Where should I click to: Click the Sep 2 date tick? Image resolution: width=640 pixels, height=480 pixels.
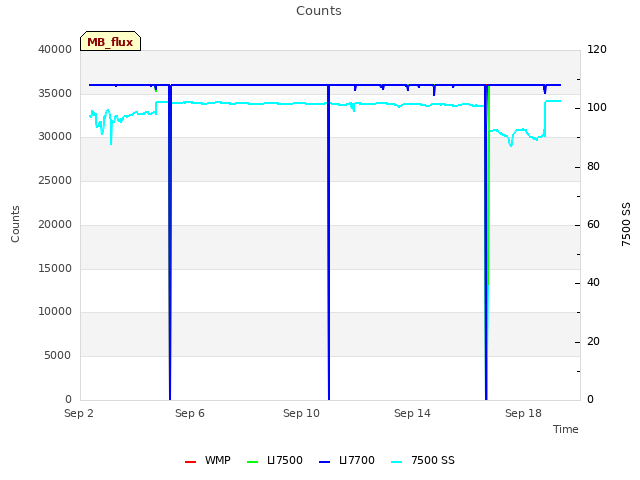[x=79, y=413]
